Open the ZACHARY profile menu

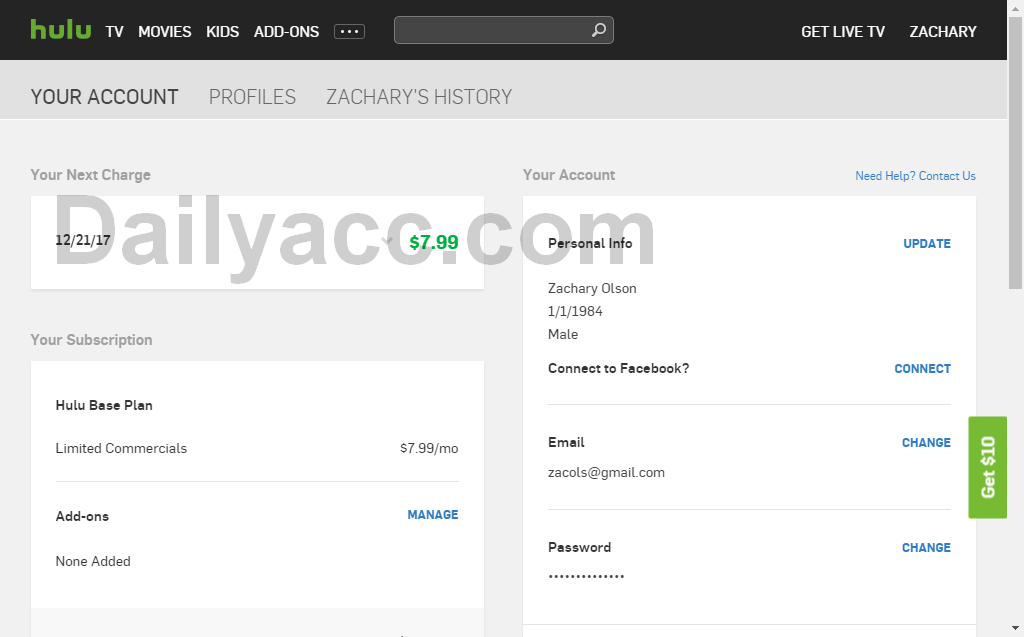click(x=943, y=31)
